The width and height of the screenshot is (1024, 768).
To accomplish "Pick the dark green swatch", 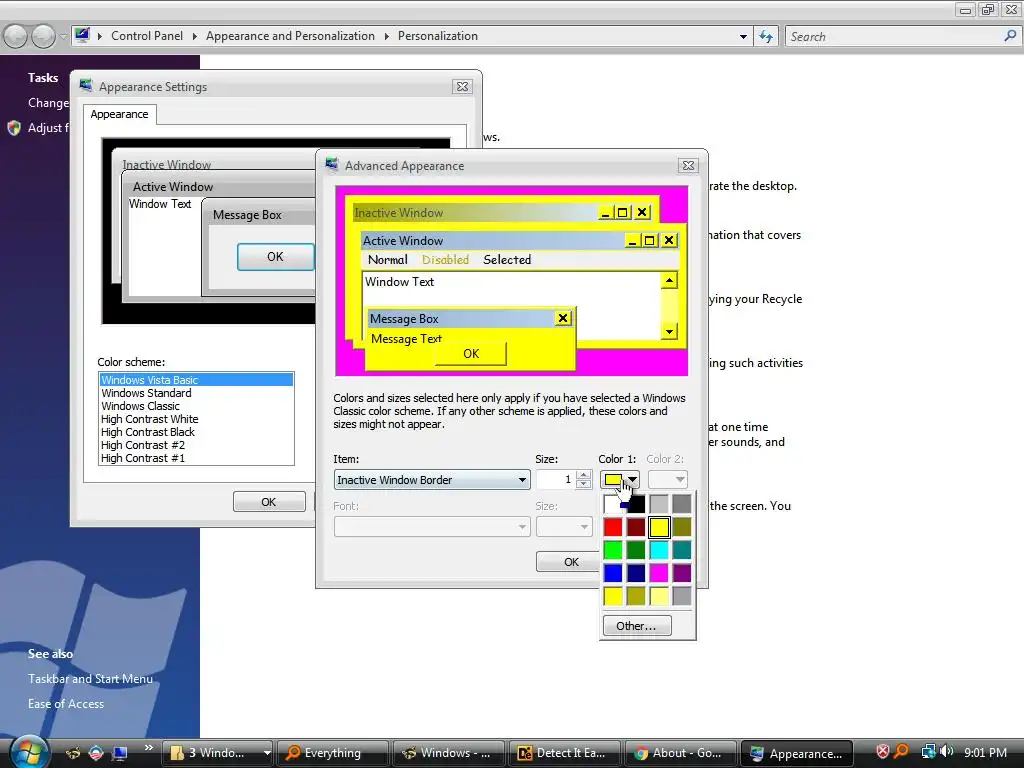I will coord(636,550).
